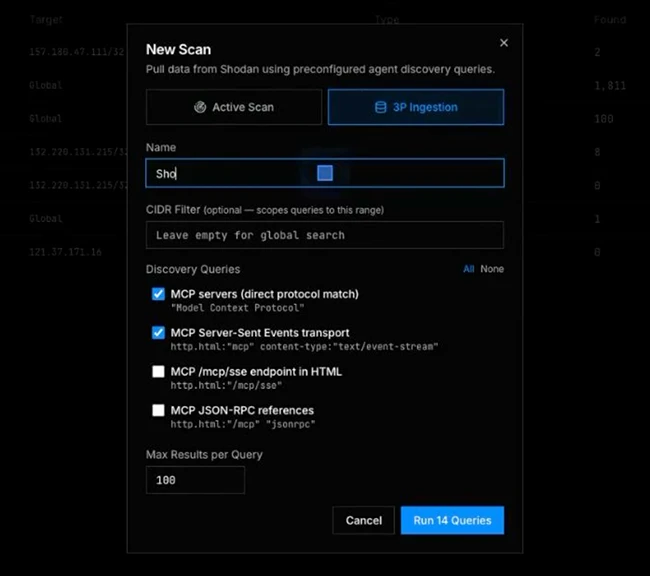The width and height of the screenshot is (650, 576).
Task: Enable MCP /mcp/sse endpoint in HTML
Action: [x=158, y=371]
